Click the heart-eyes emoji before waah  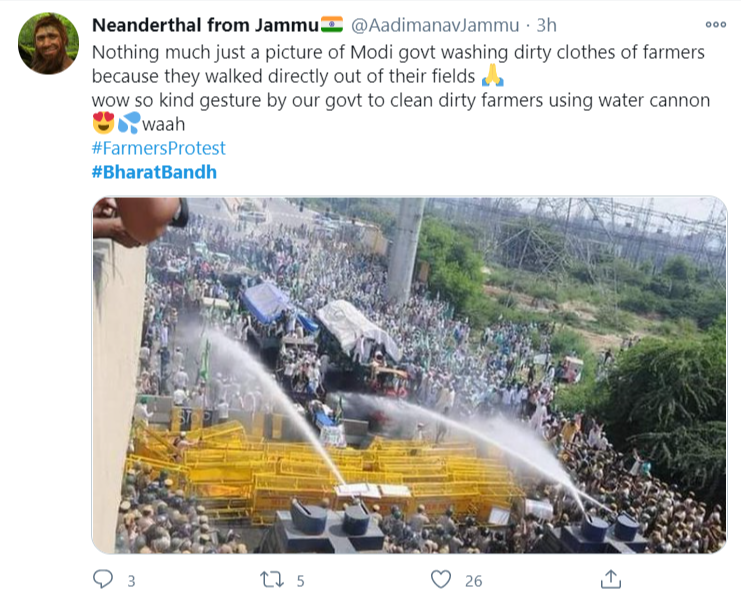103,123
